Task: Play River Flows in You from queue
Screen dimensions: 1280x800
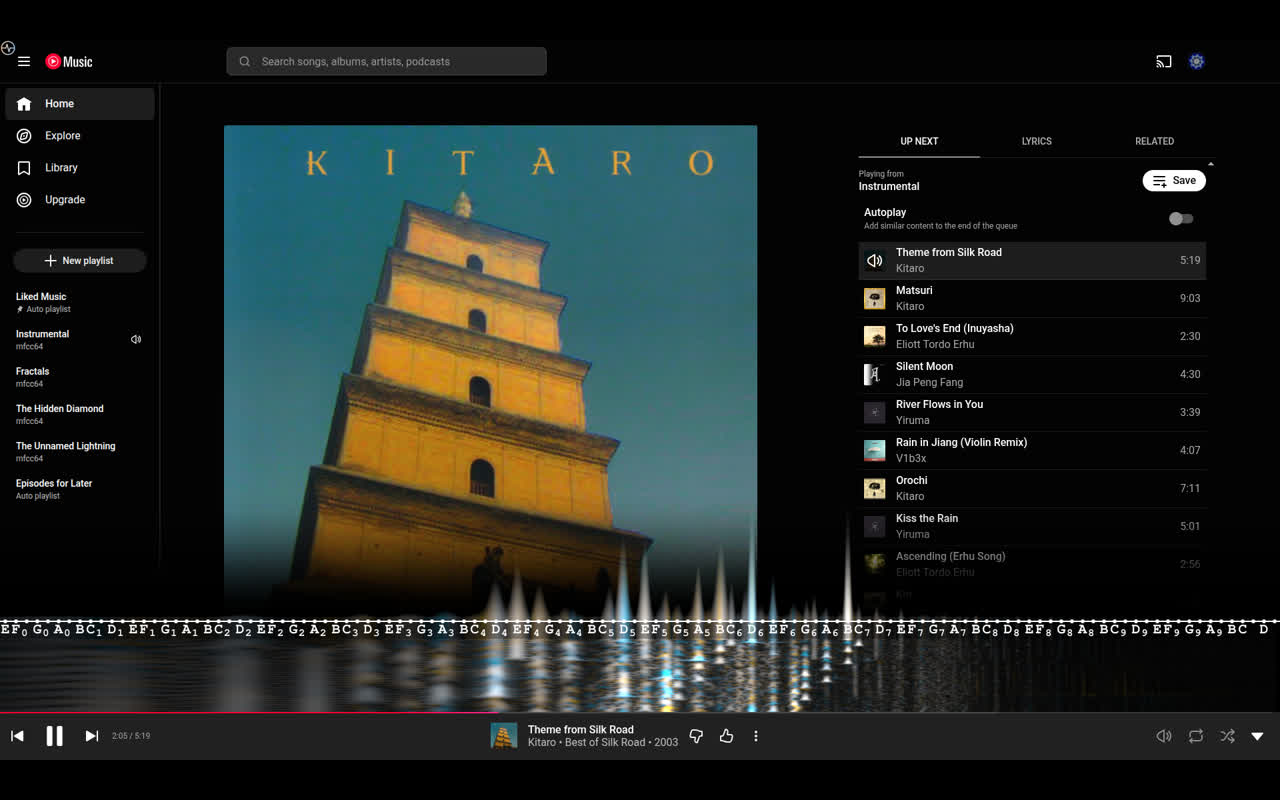Action: point(1032,412)
